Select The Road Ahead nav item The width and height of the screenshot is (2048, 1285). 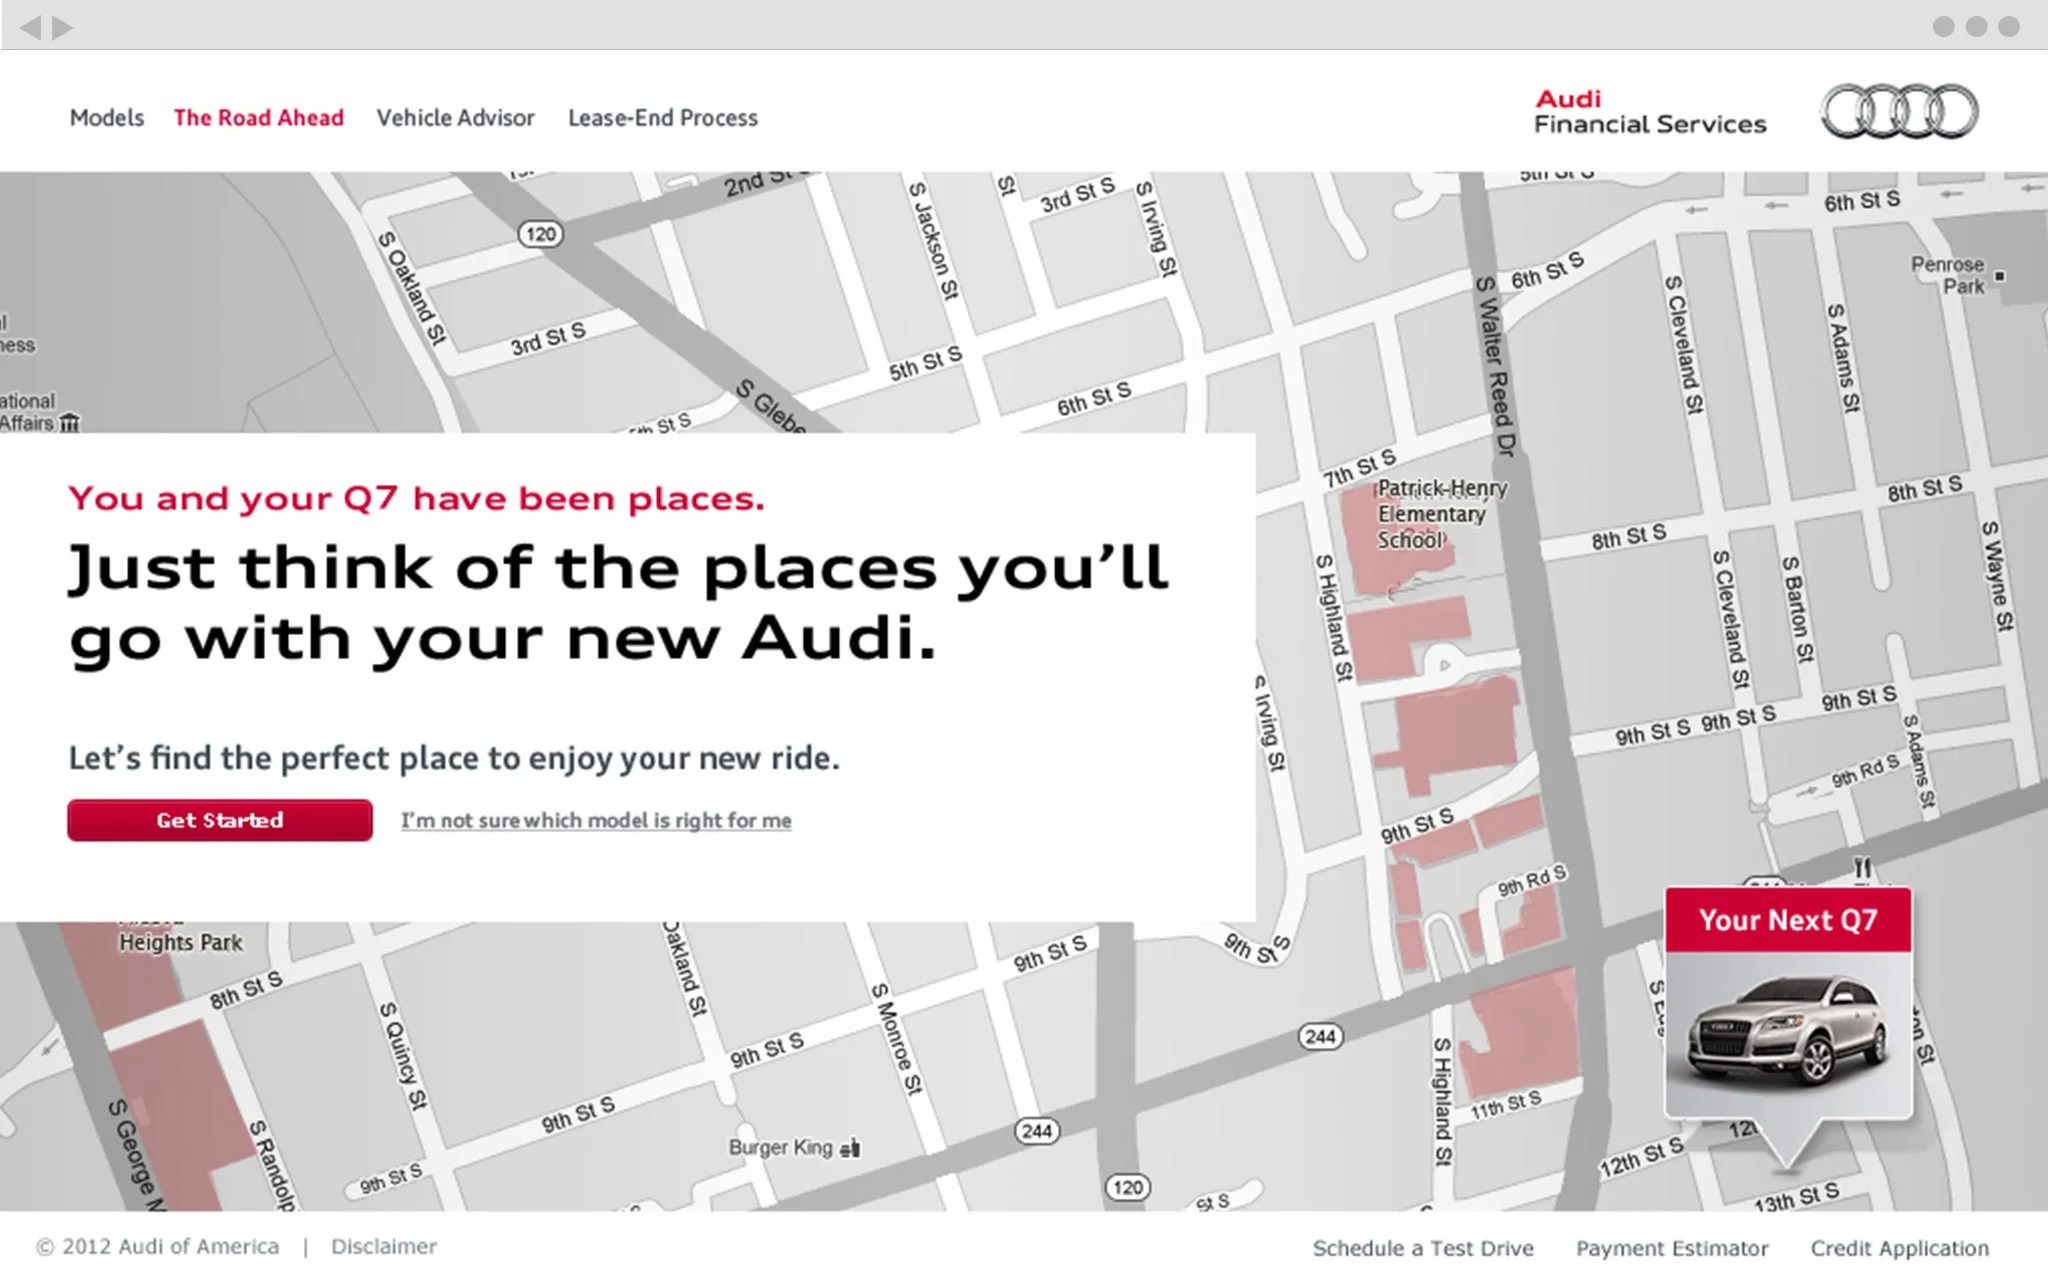(258, 118)
